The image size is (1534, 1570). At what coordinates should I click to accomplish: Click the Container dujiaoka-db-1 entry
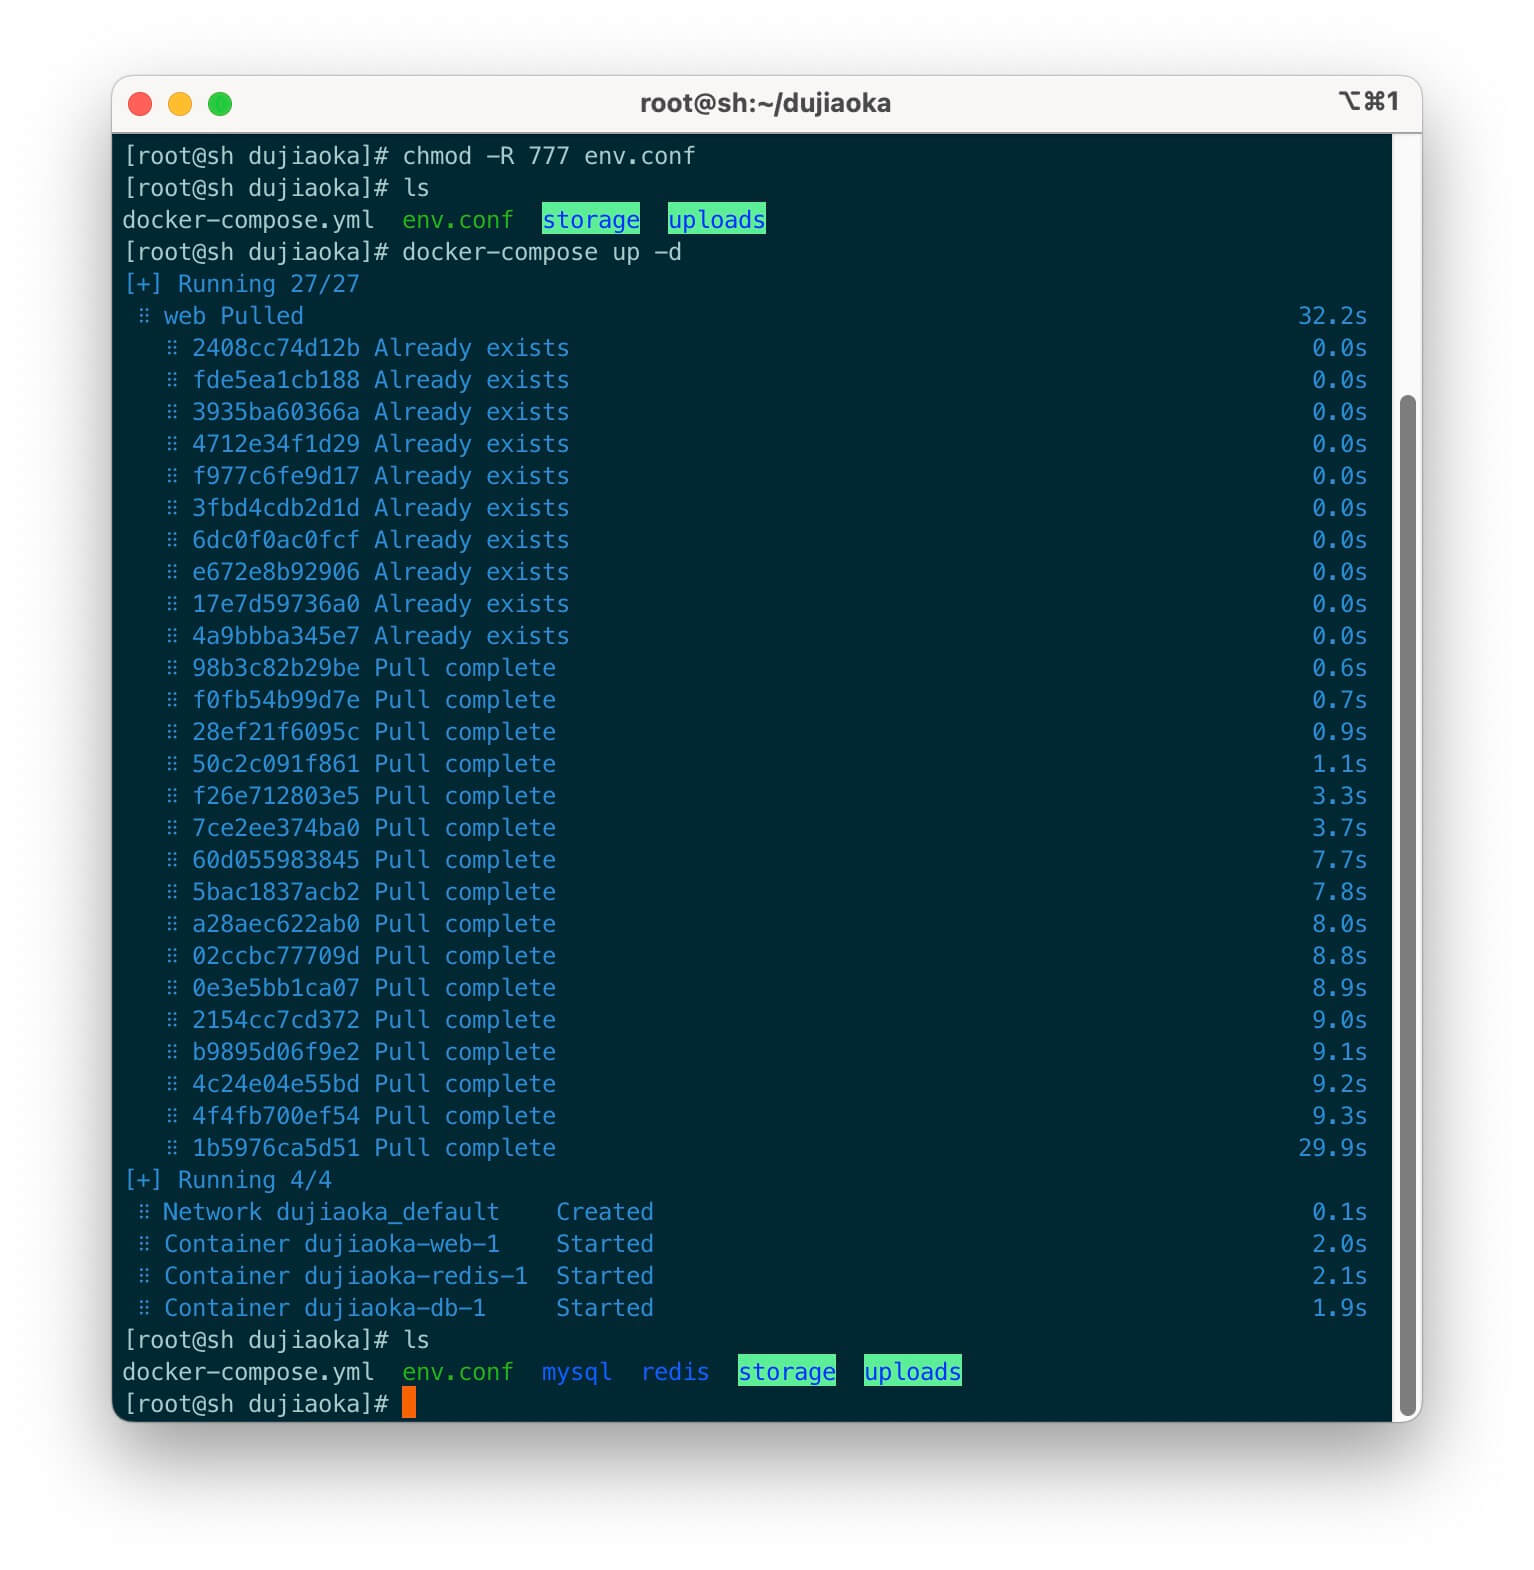pyautogui.click(x=324, y=1308)
